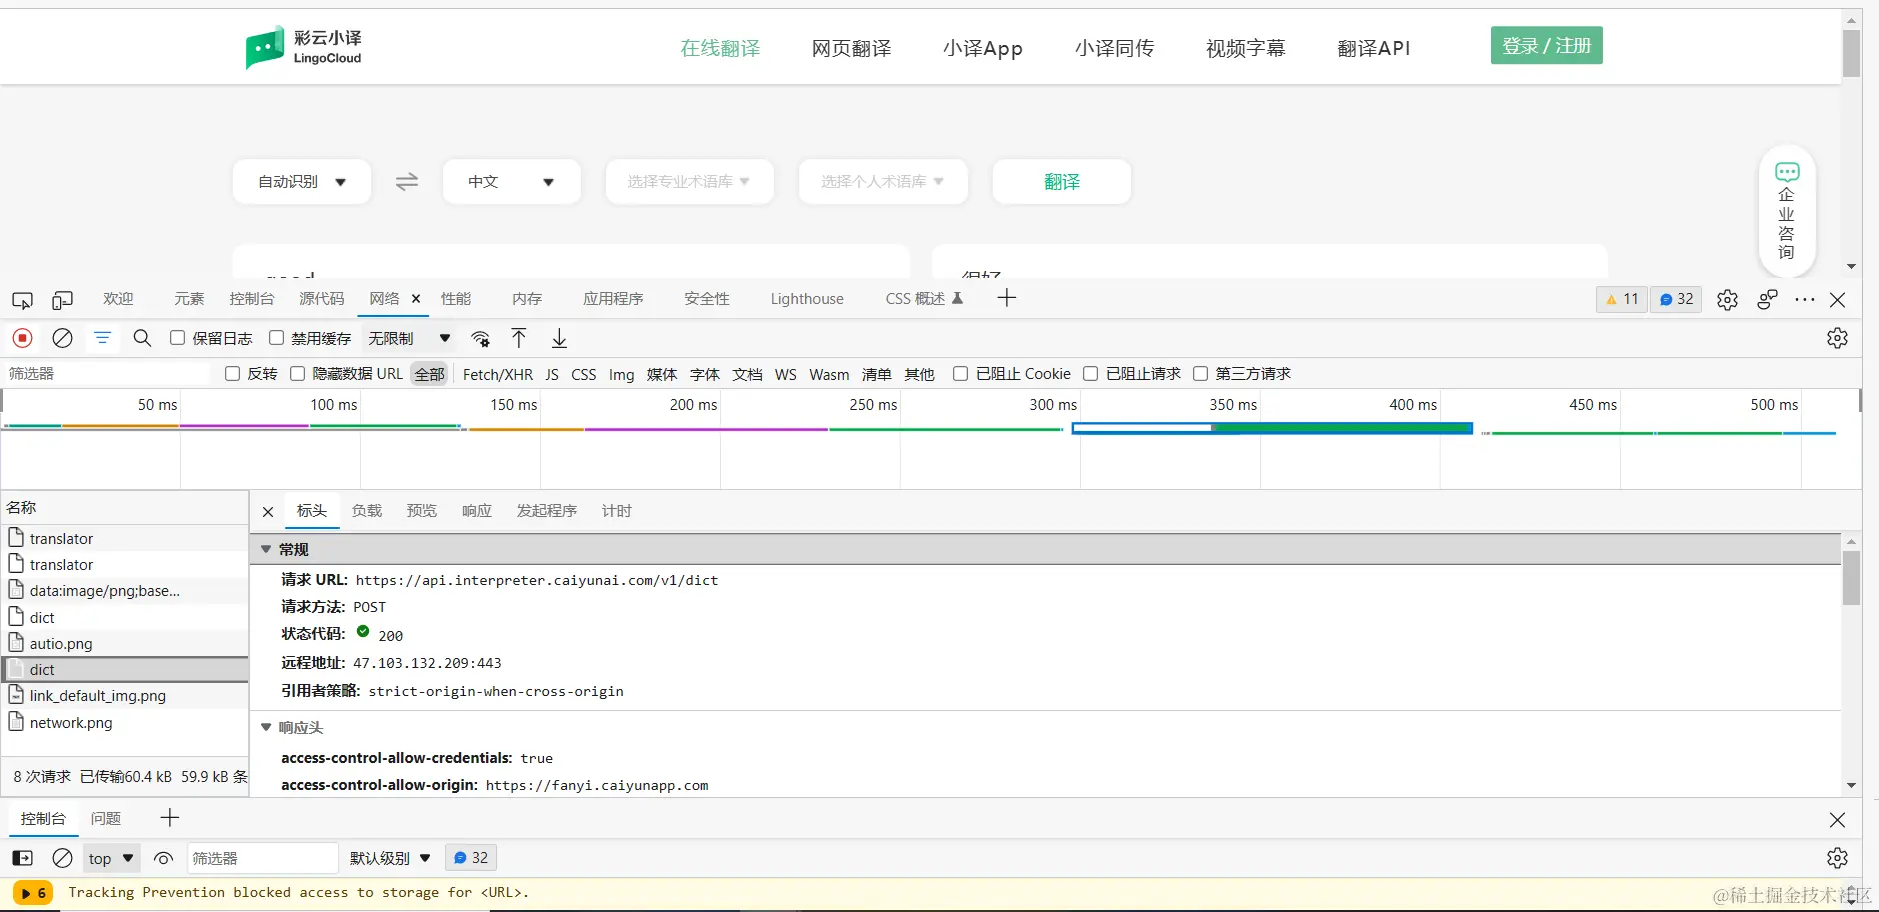
Task: Close request details pane X
Action: pyautogui.click(x=268, y=512)
